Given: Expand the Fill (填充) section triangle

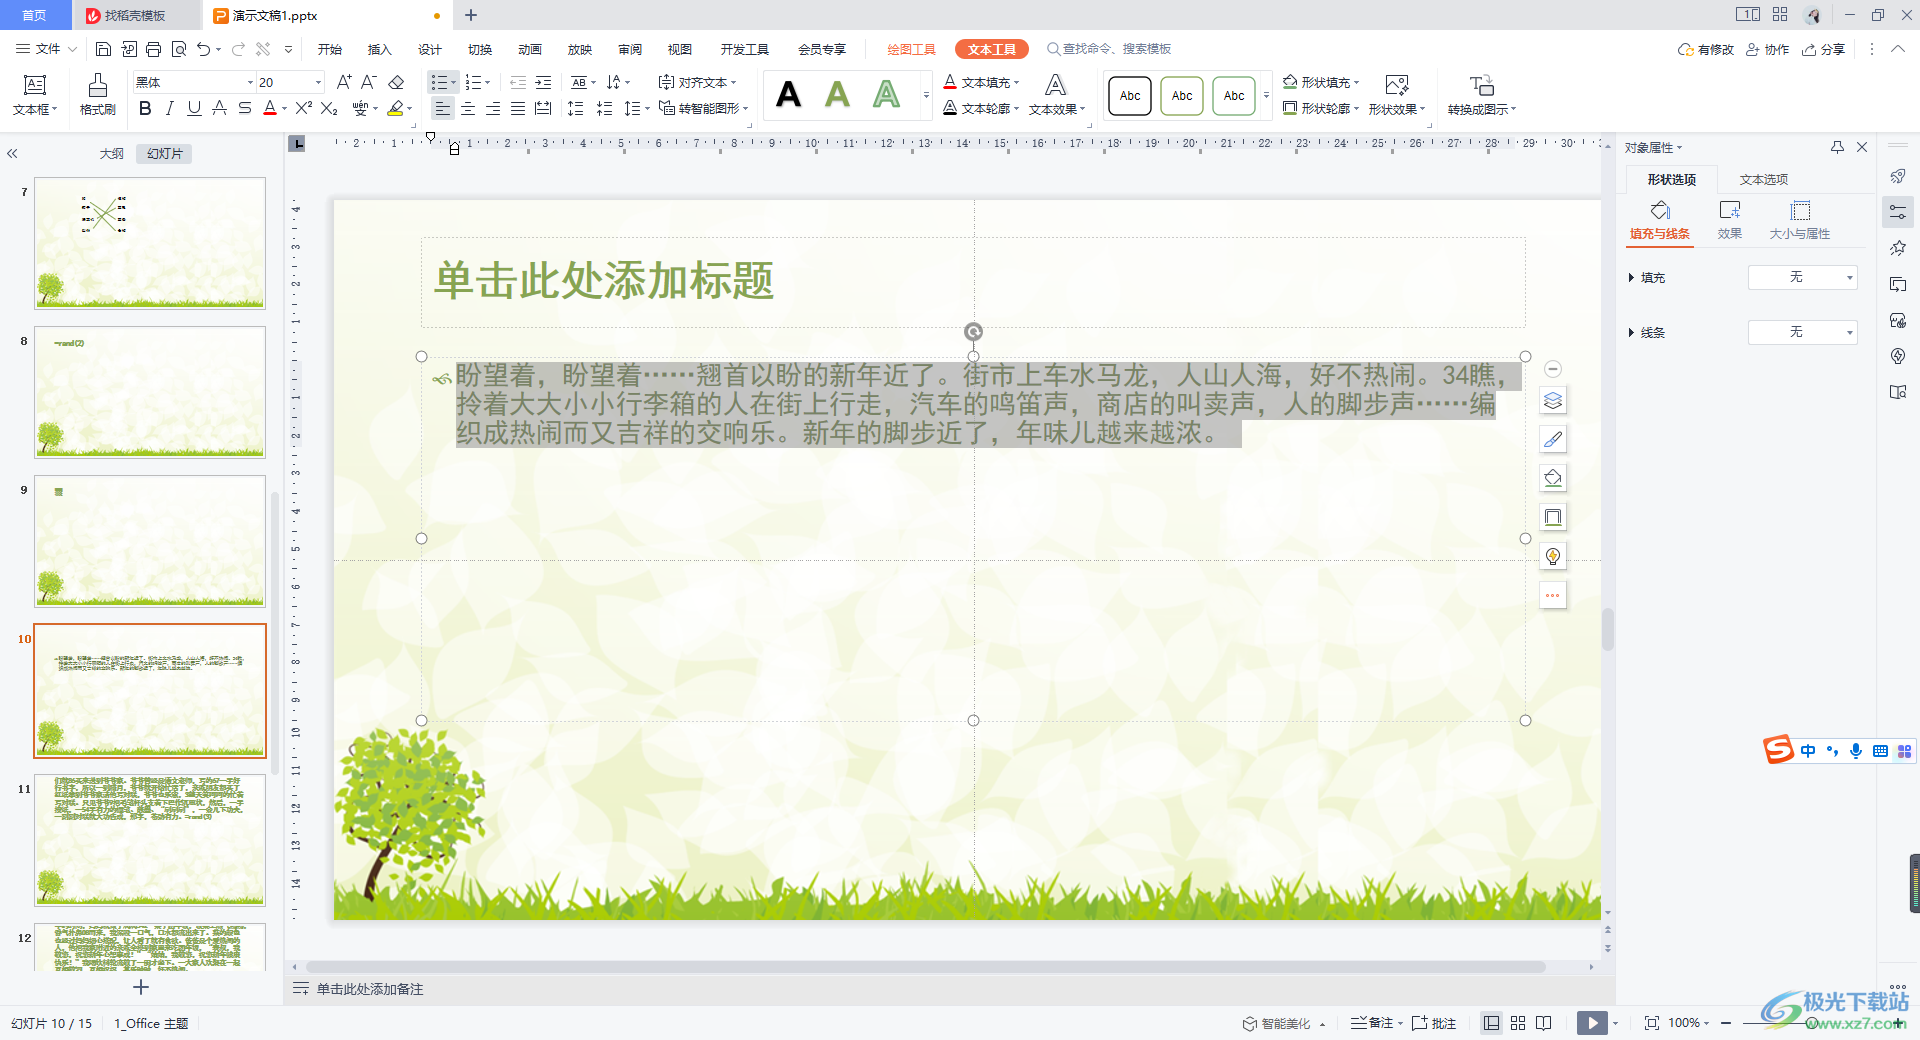Looking at the screenshot, I should click(1631, 278).
